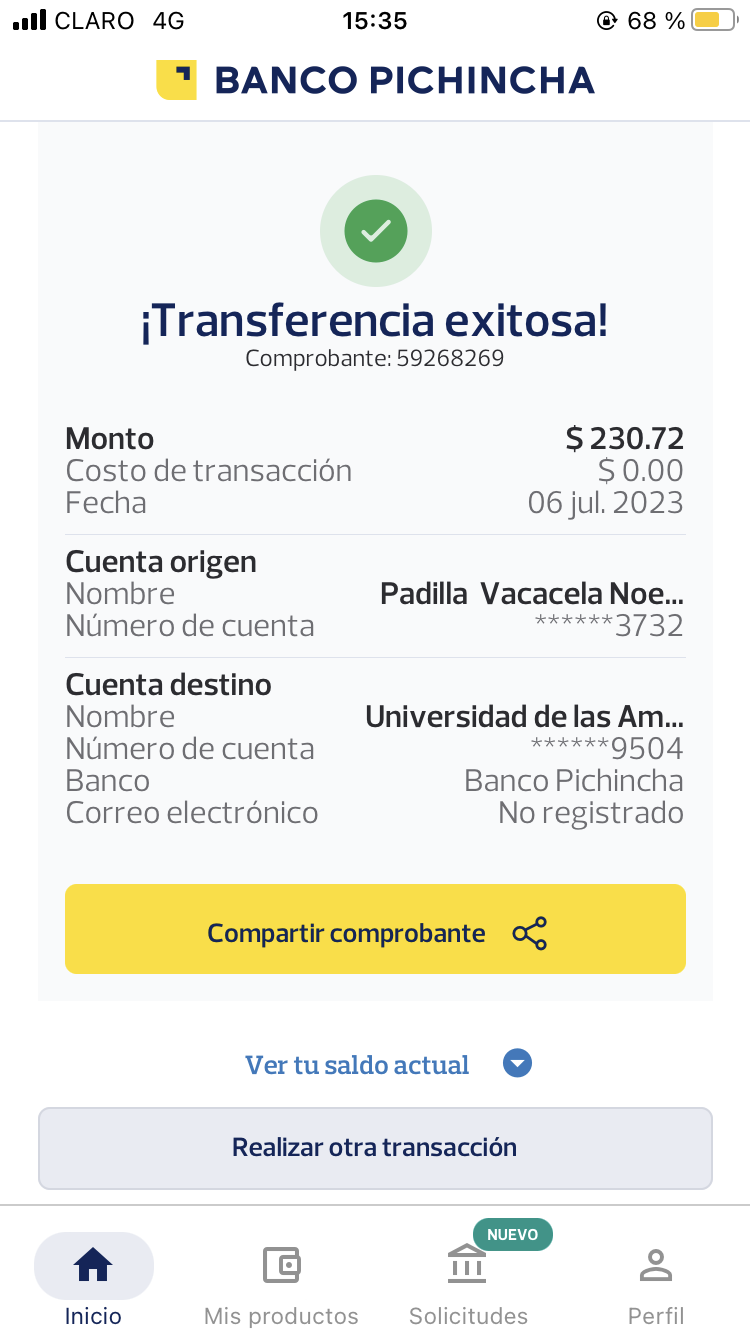The width and height of the screenshot is (750, 1334).
Task: Open the Ver tu saldo actual link
Action: point(357,1065)
